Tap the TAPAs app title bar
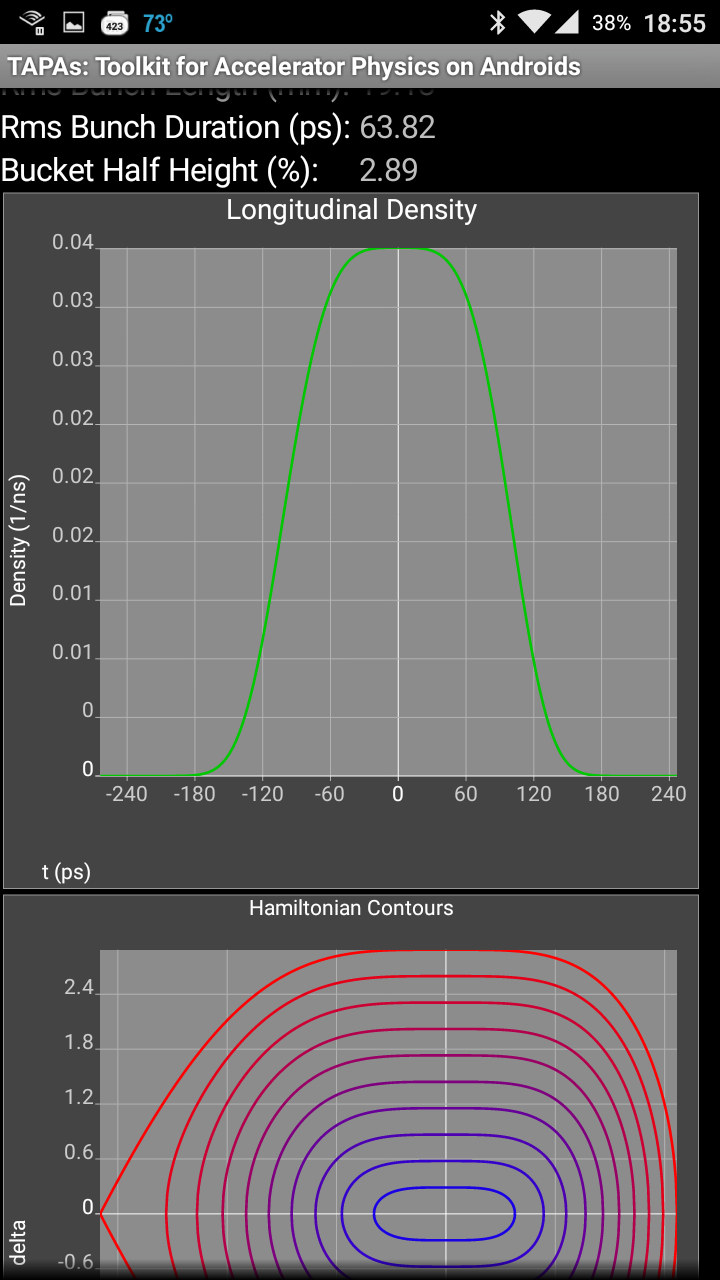This screenshot has height=1280, width=720. [x=360, y=67]
